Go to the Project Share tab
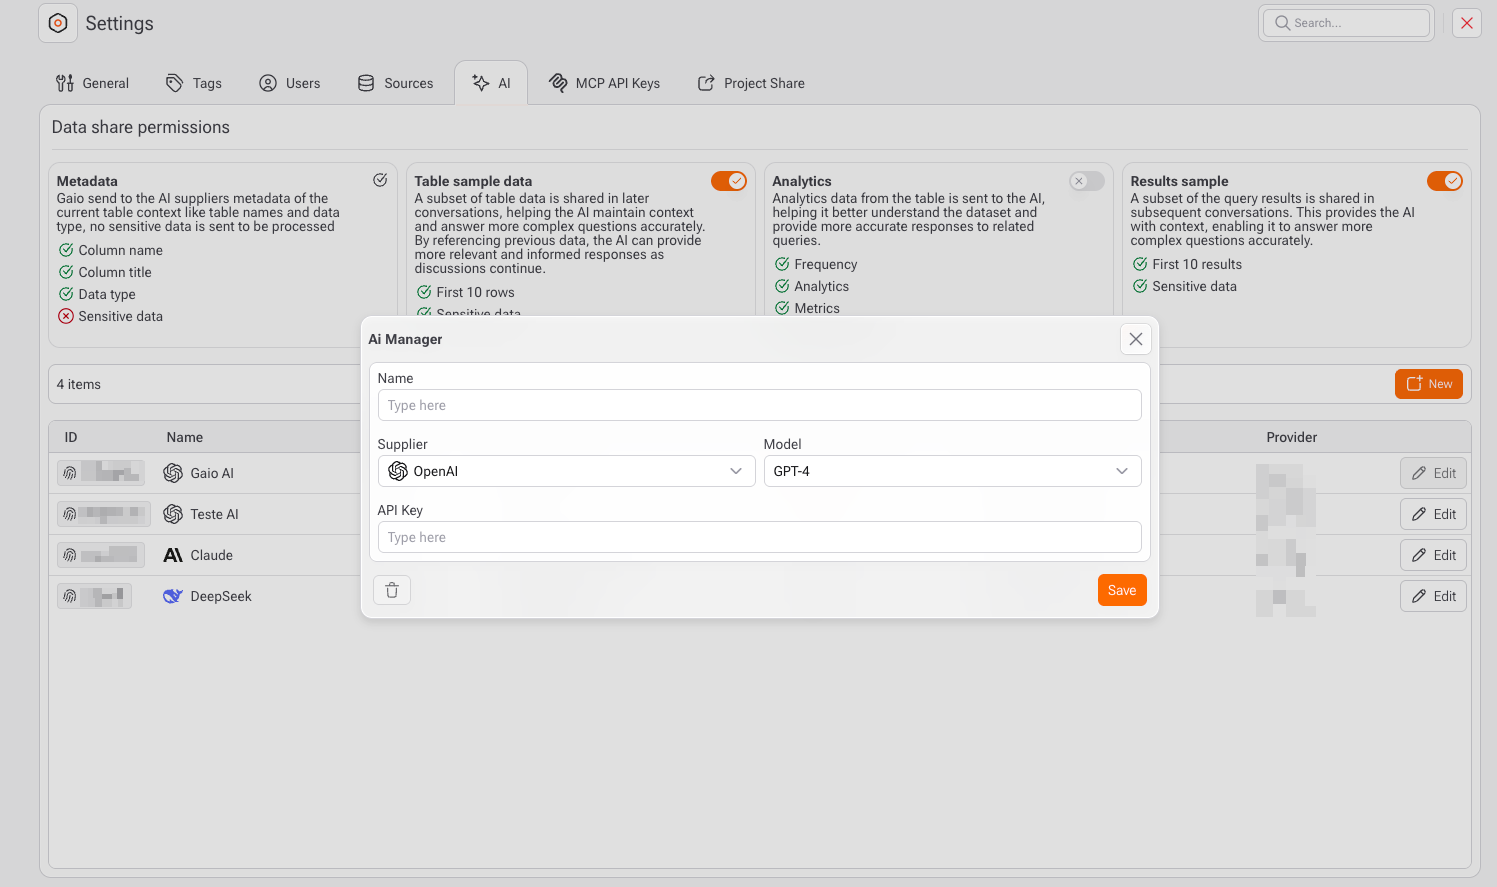Screen dimensions: 1497x887 tap(751, 83)
